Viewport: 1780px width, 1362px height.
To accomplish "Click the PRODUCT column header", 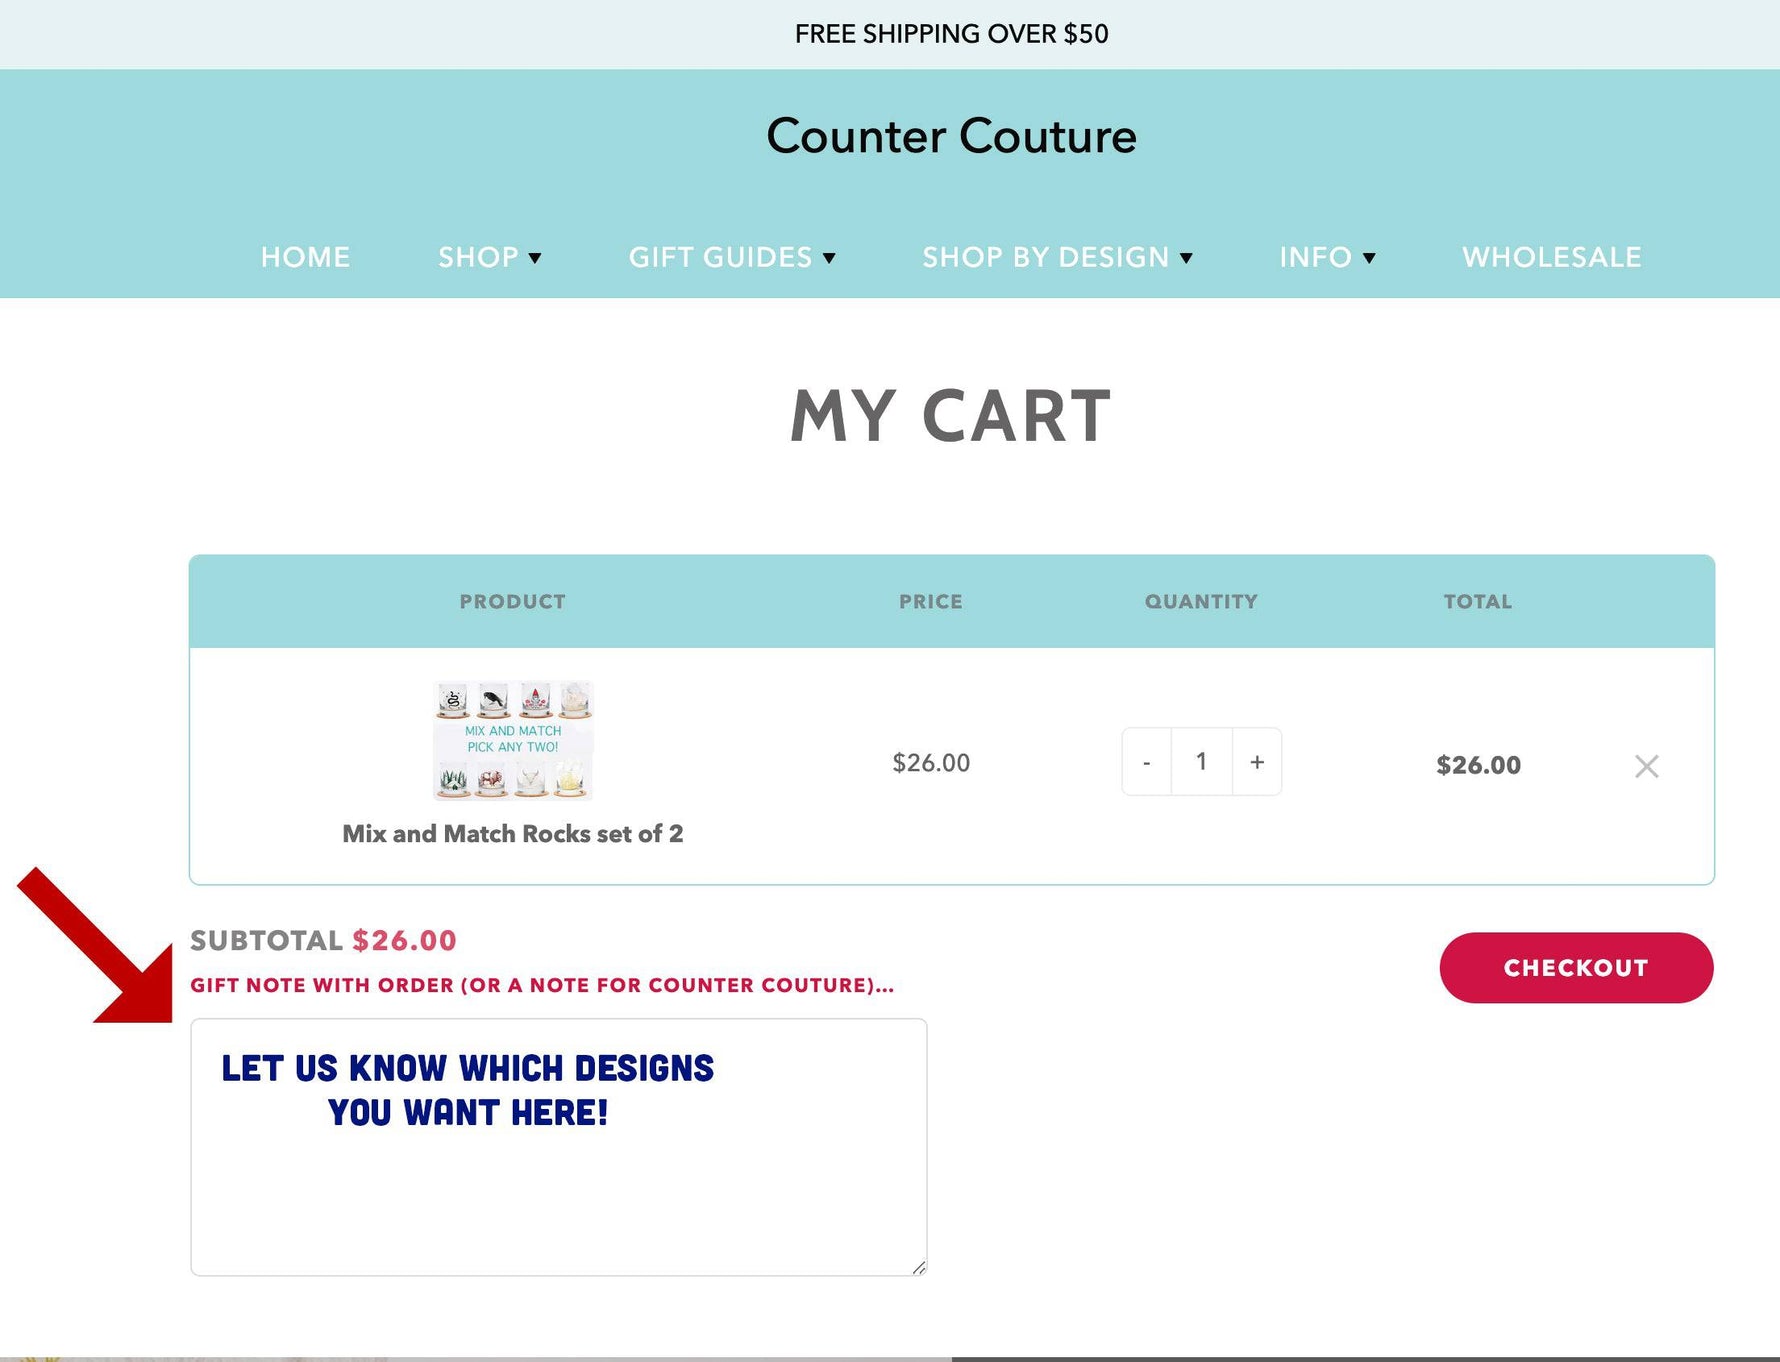I will point(512,601).
